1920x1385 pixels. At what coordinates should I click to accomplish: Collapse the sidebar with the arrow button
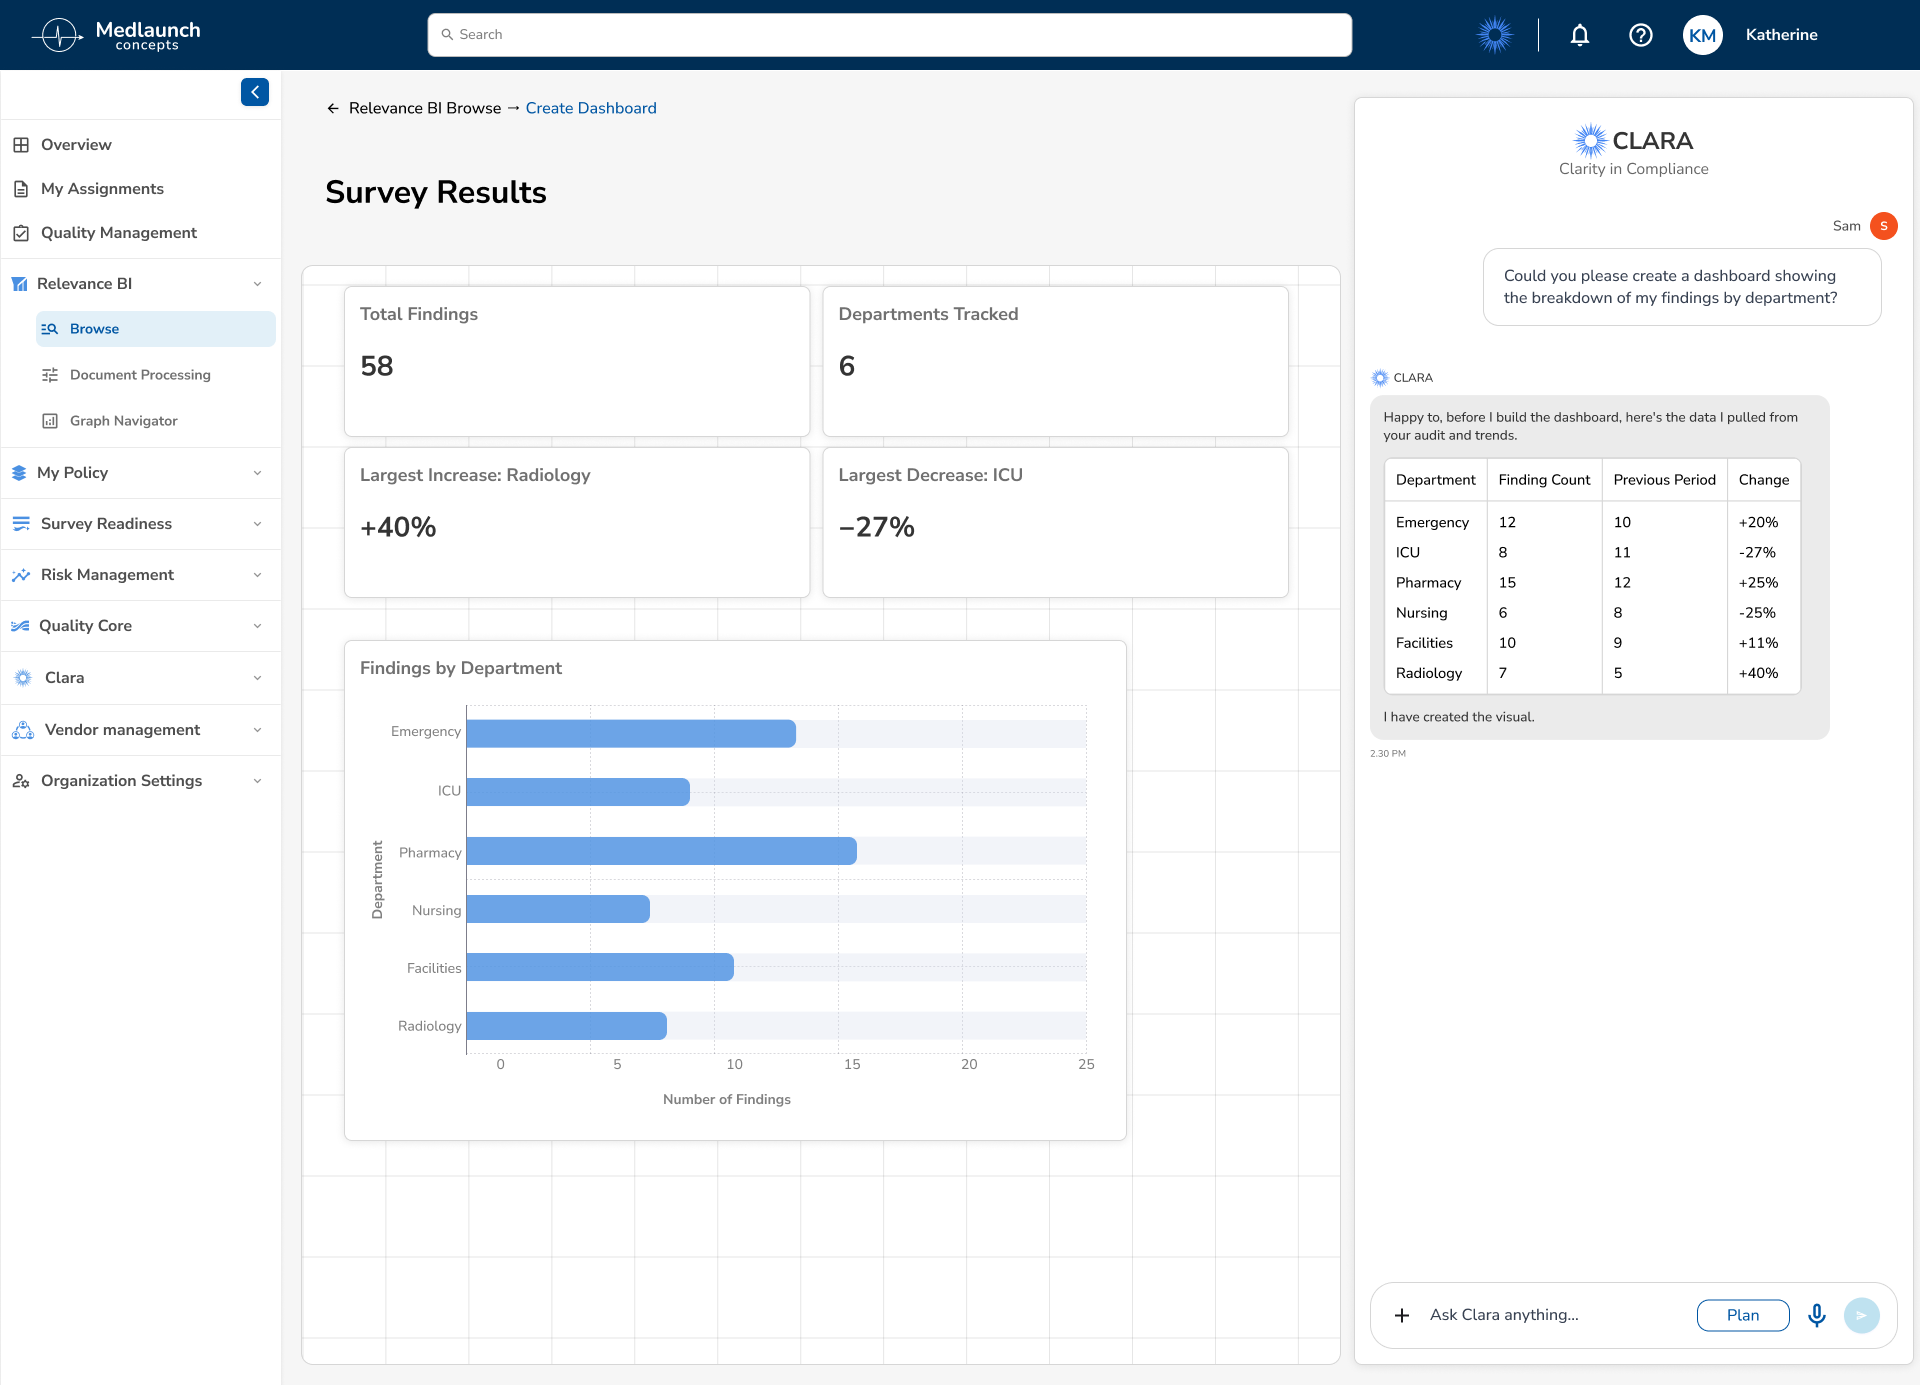pos(255,92)
